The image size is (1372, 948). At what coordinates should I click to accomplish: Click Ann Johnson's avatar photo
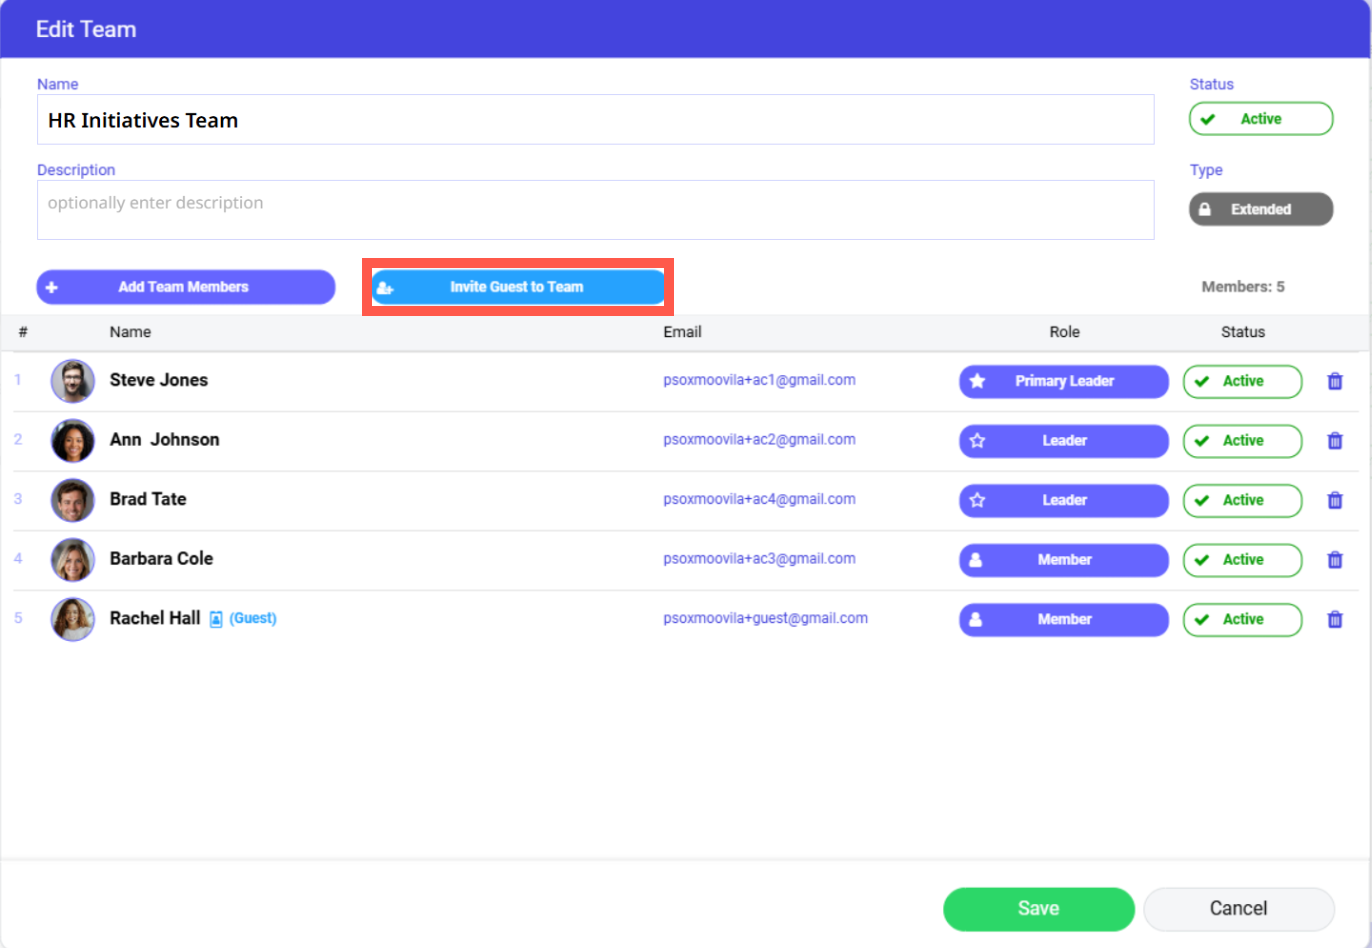point(73,441)
